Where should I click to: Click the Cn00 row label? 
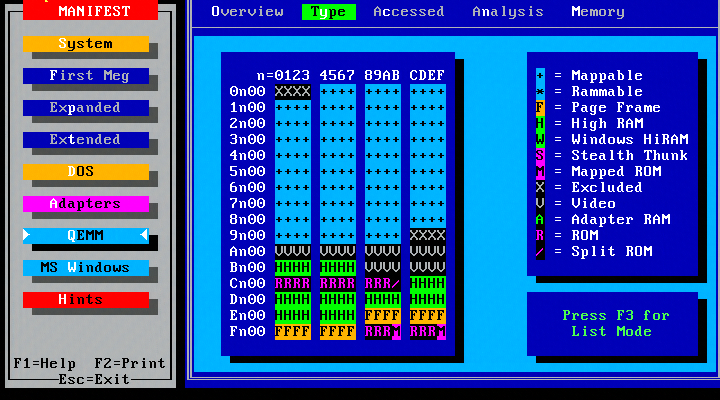click(248, 284)
